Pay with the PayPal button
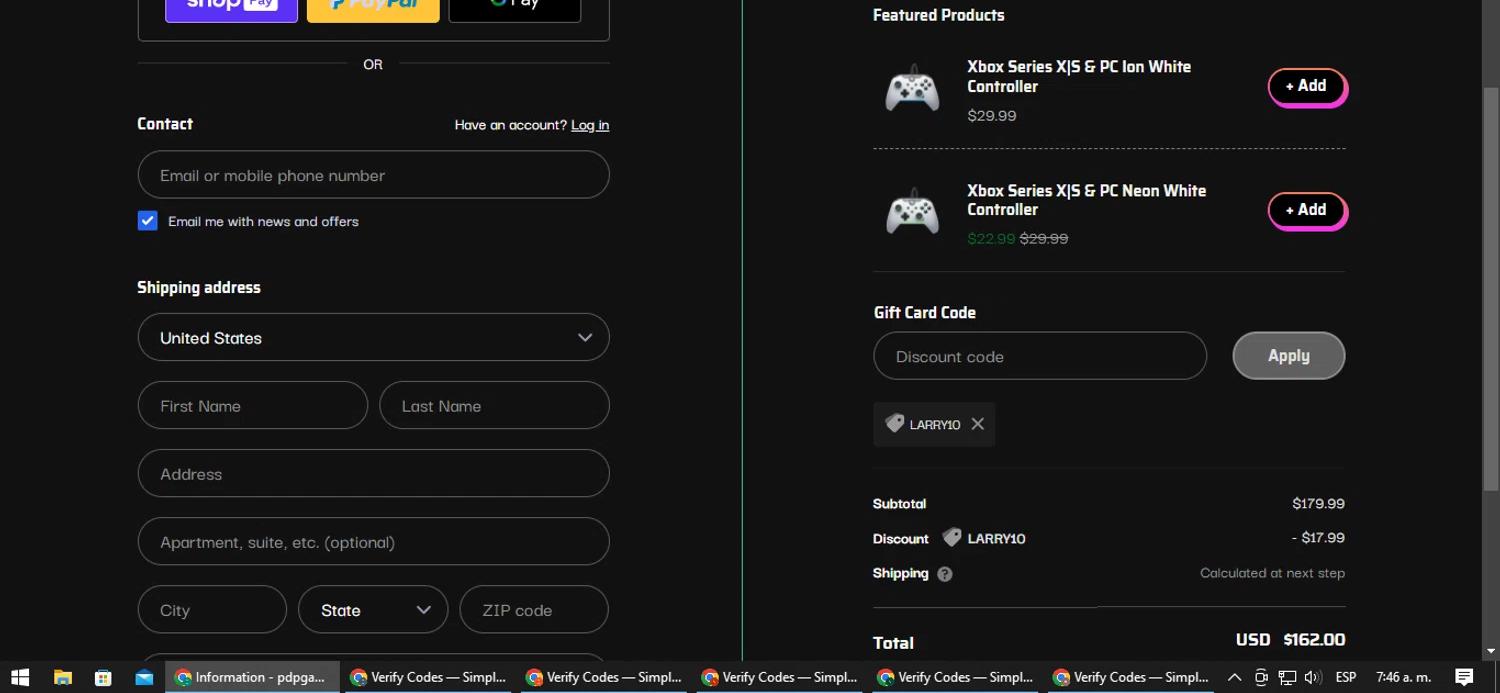The image size is (1500, 693). (x=373, y=8)
